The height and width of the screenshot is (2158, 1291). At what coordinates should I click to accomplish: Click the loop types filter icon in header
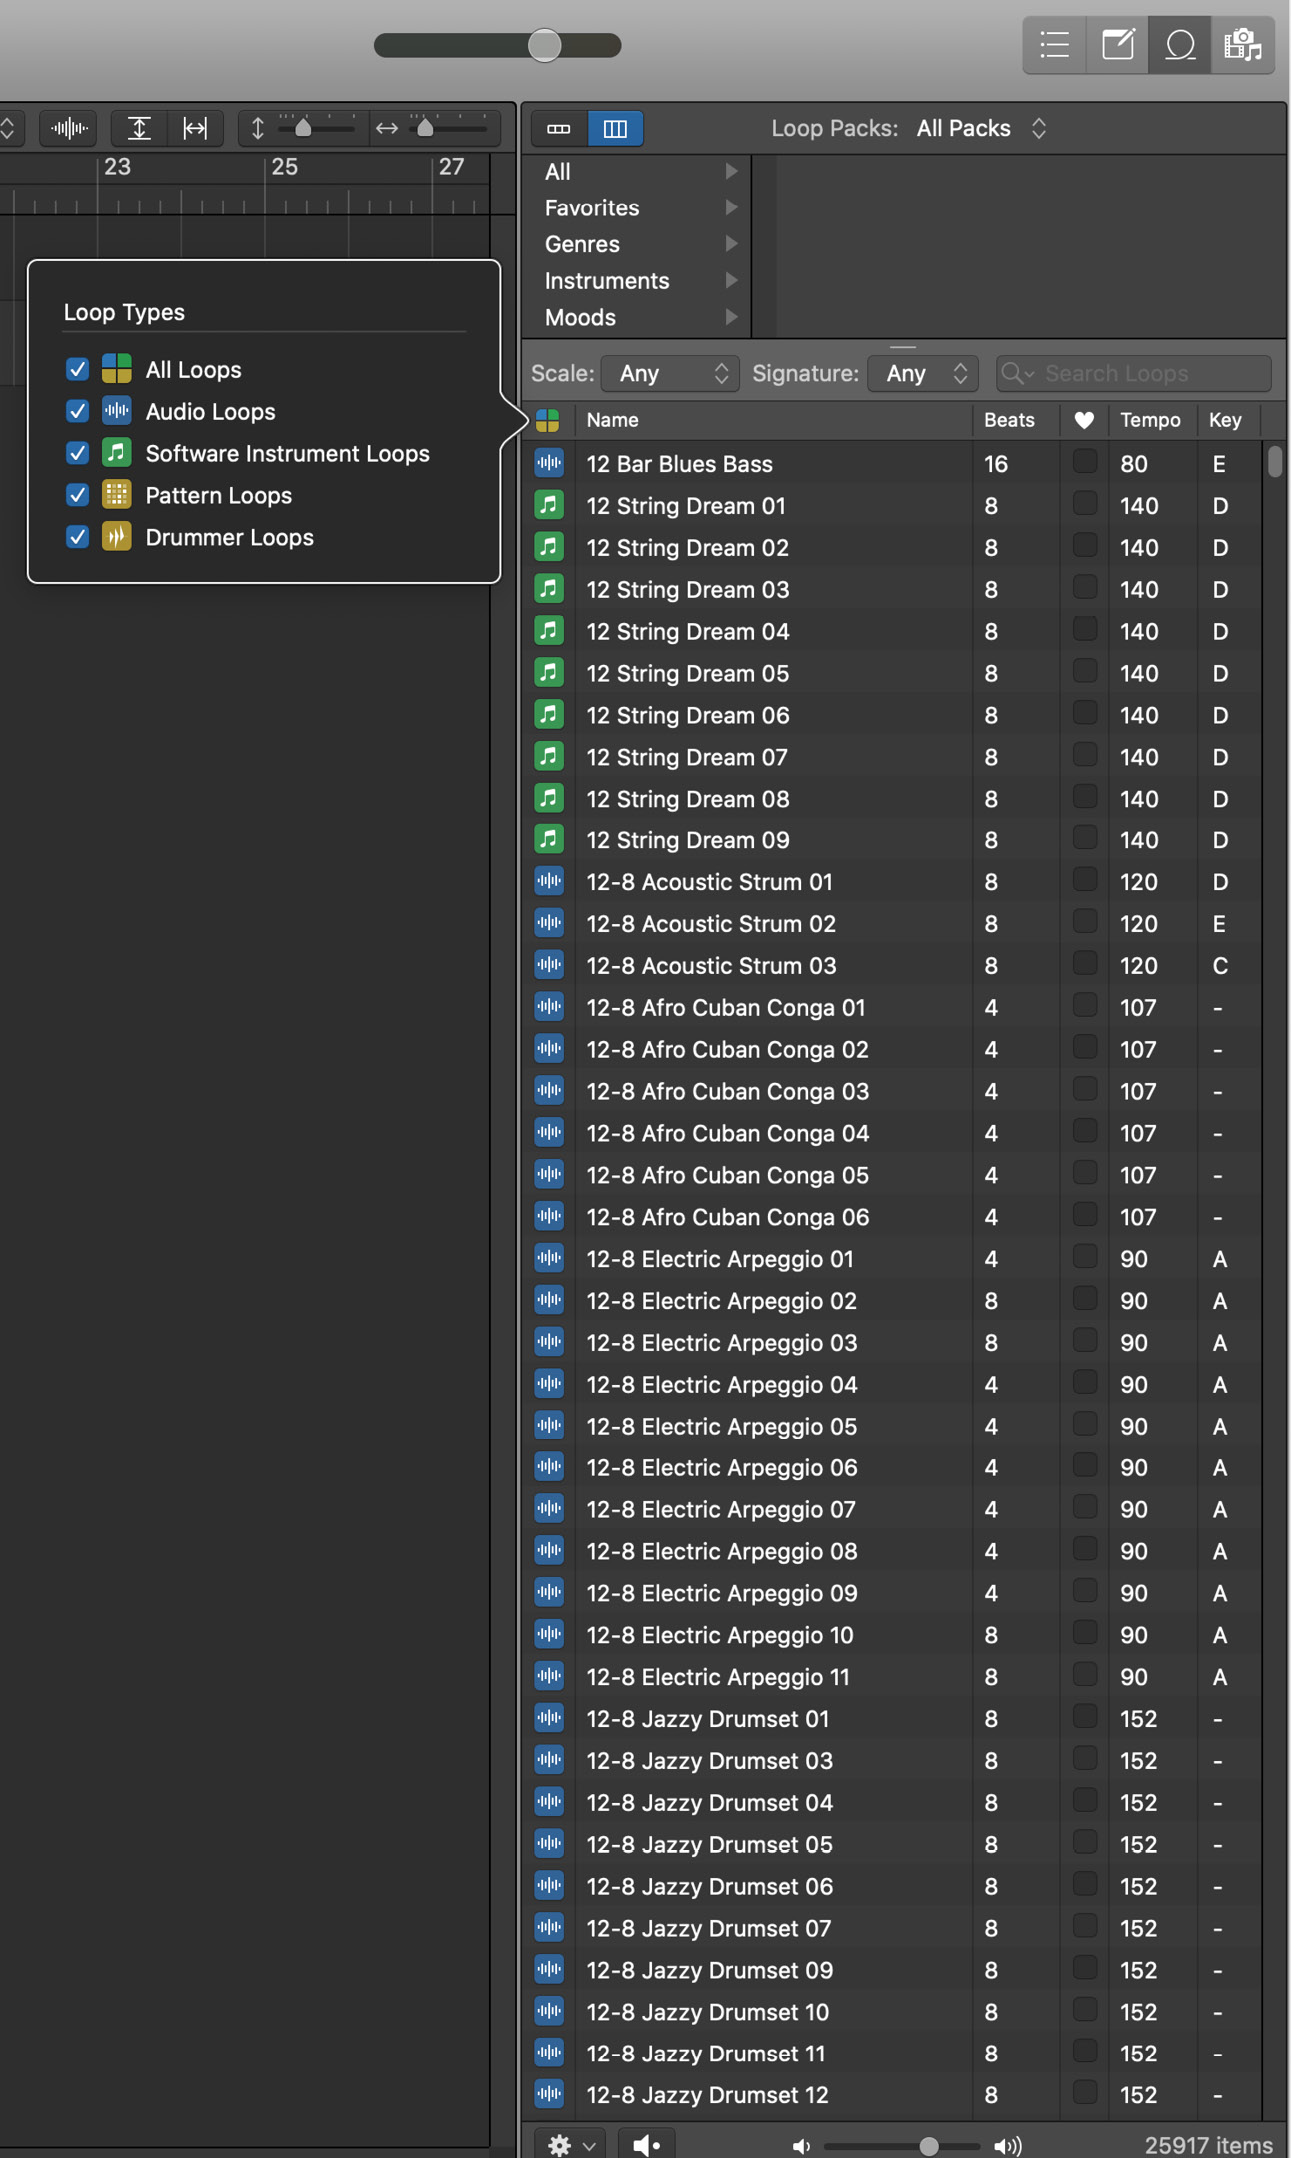pyautogui.click(x=548, y=420)
